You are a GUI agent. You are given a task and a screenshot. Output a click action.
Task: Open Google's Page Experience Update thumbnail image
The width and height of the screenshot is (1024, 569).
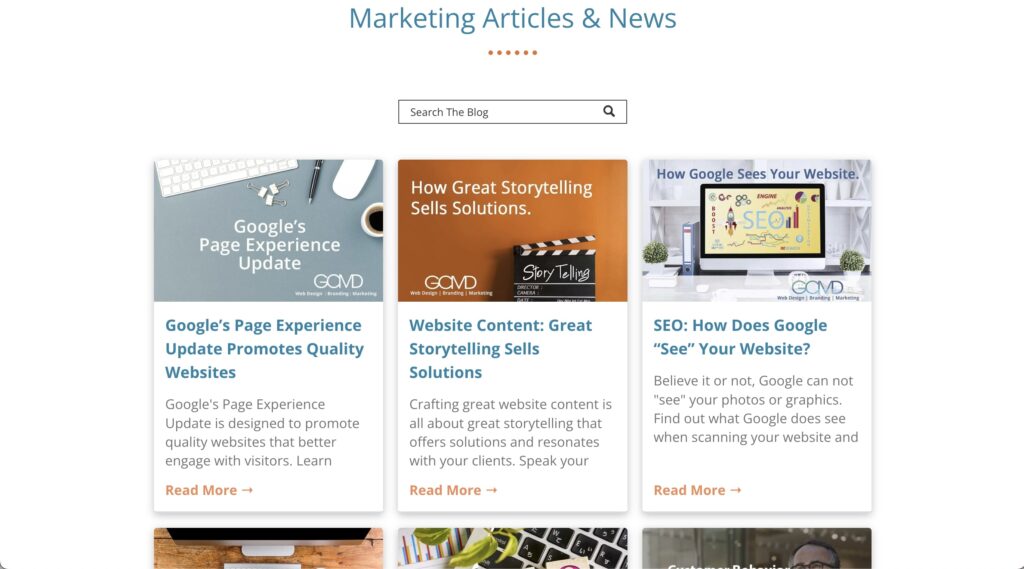268,231
